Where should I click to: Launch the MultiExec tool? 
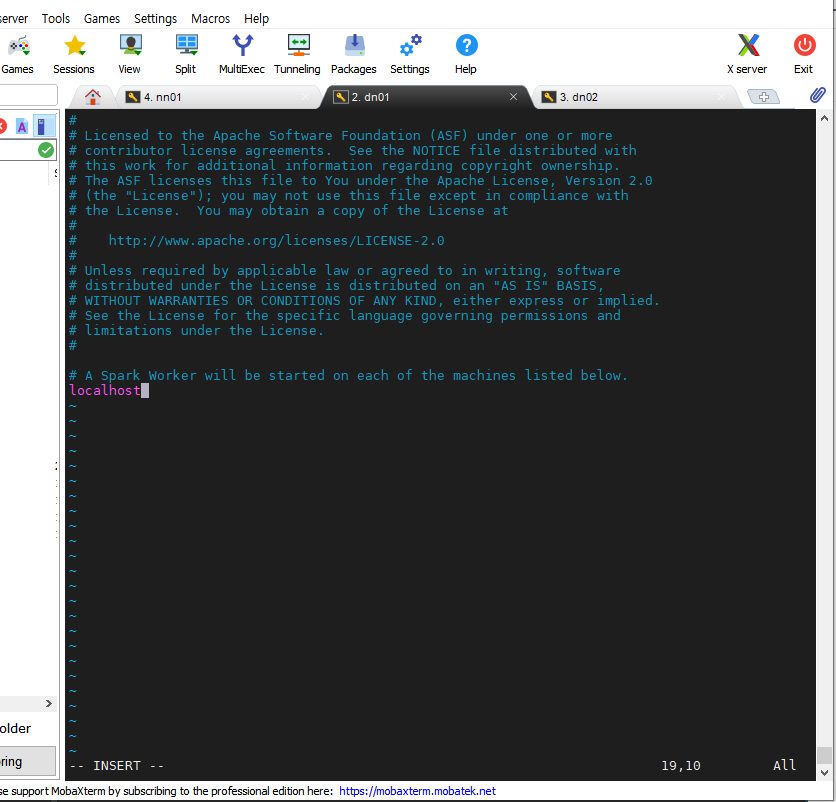243,46
